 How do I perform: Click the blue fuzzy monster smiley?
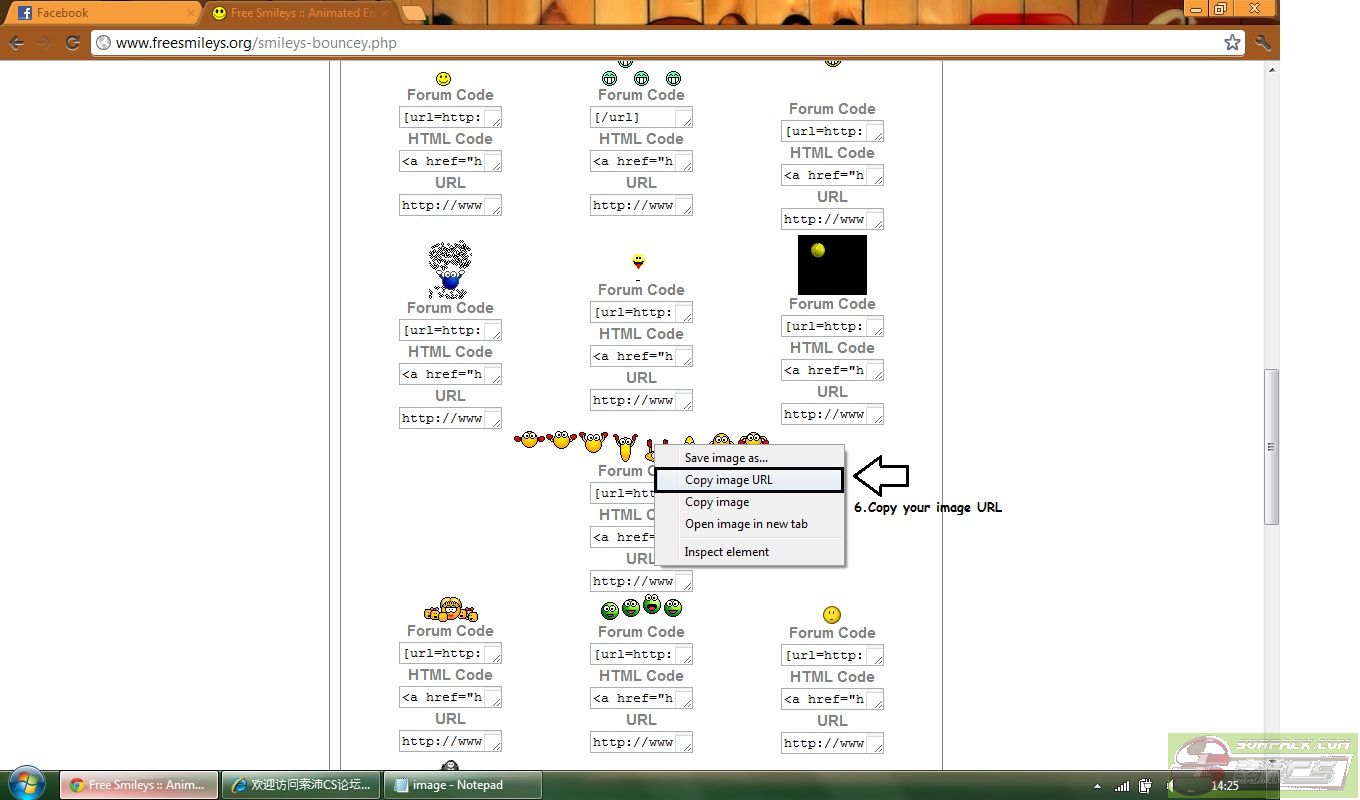450,269
